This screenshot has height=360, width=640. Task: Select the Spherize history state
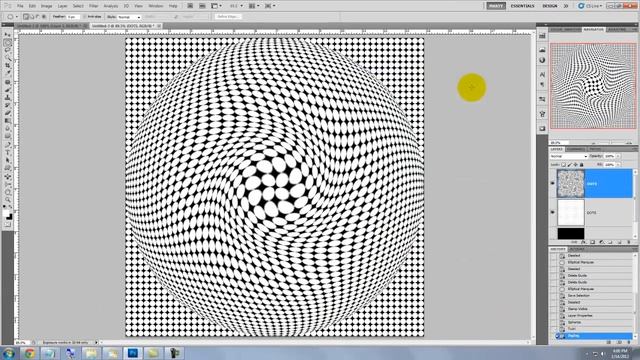click(574, 322)
